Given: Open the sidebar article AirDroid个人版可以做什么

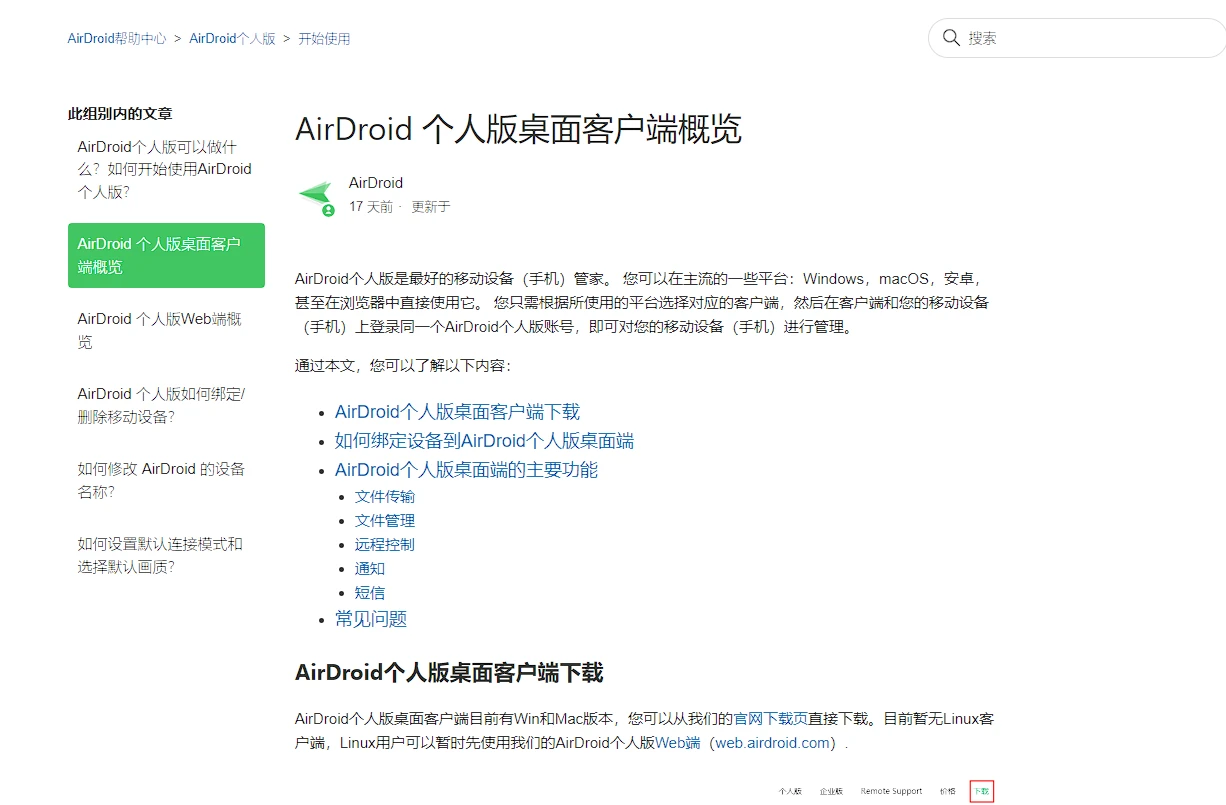Looking at the screenshot, I should click(x=165, y=169).
